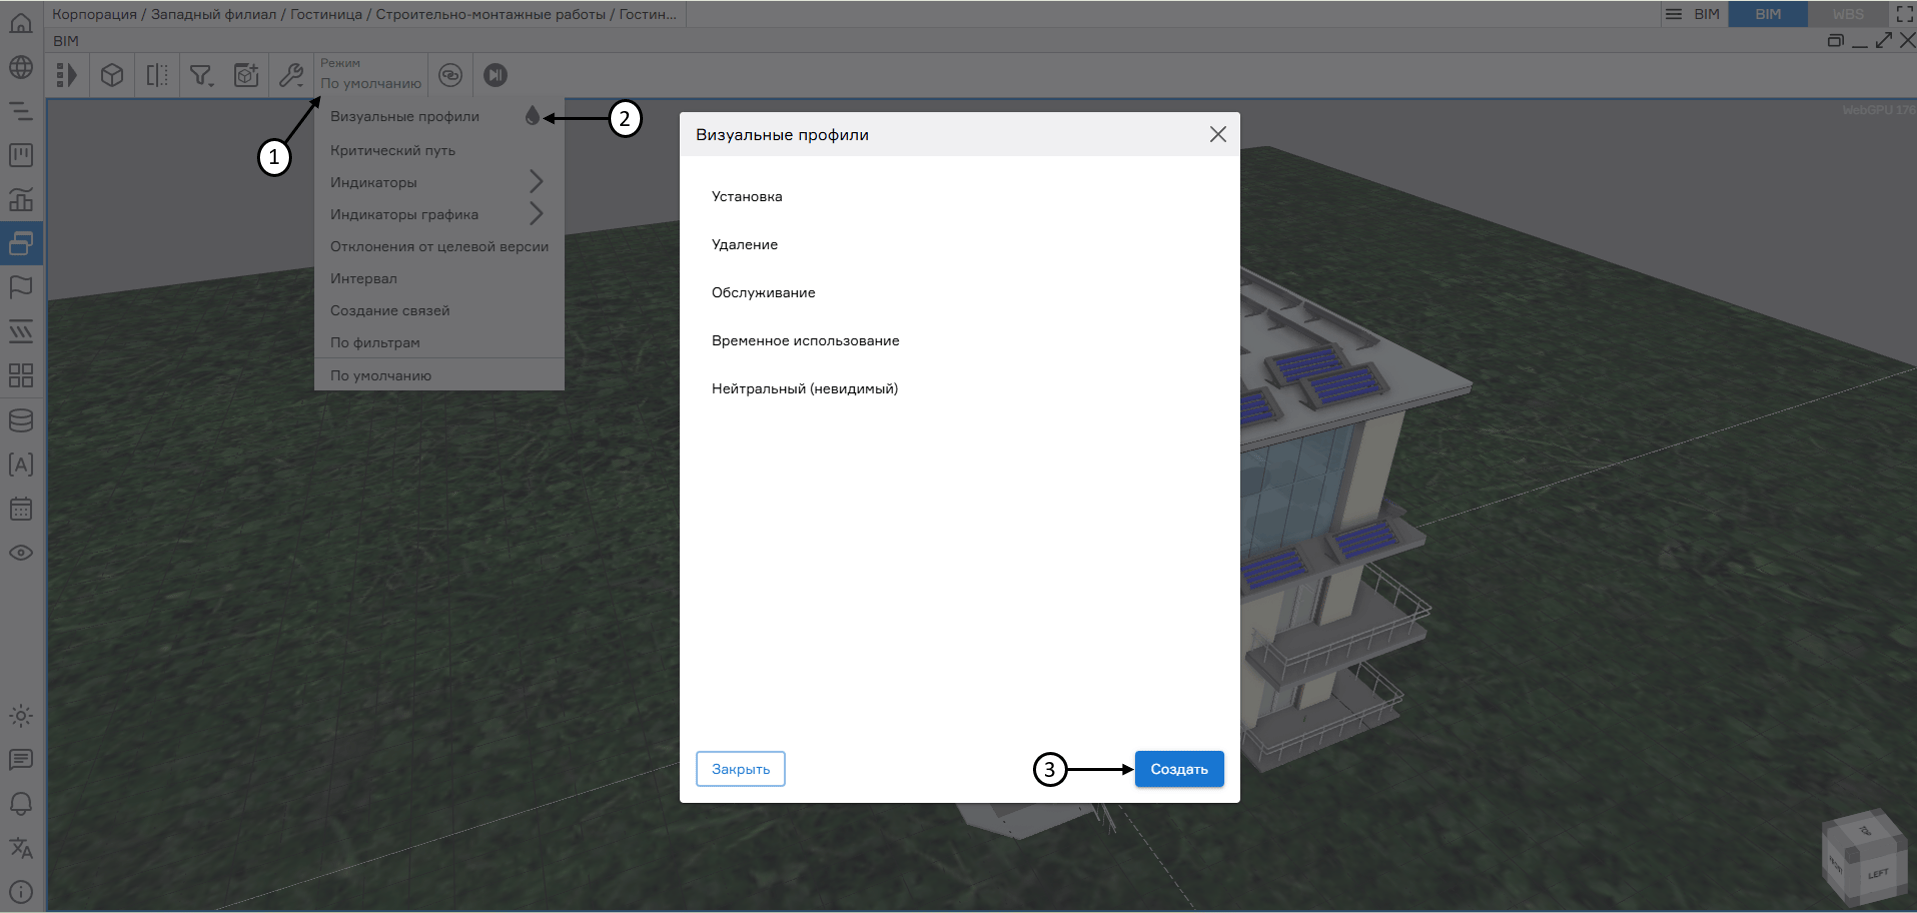Screen dimensions: 1917x913
Task: Click the add model icon in toolbar
Action: point(246,74)
